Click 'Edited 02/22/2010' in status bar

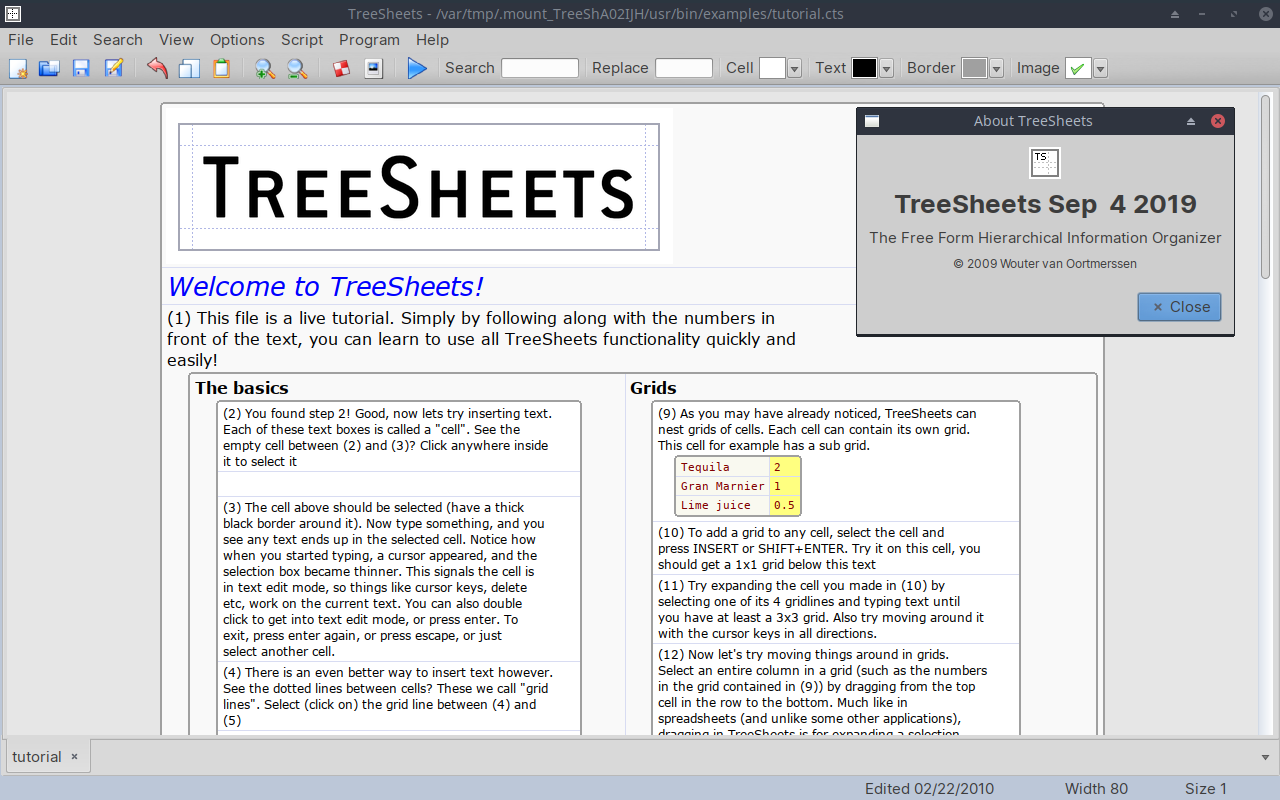point(929,788)
